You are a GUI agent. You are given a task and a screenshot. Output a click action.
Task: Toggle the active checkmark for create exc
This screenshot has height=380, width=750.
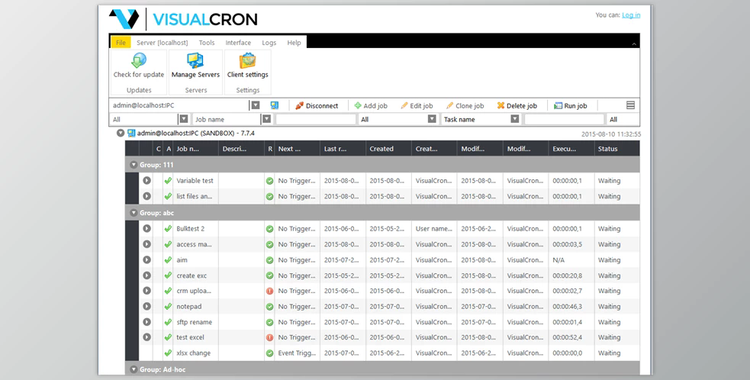click(x=168, y=275)
